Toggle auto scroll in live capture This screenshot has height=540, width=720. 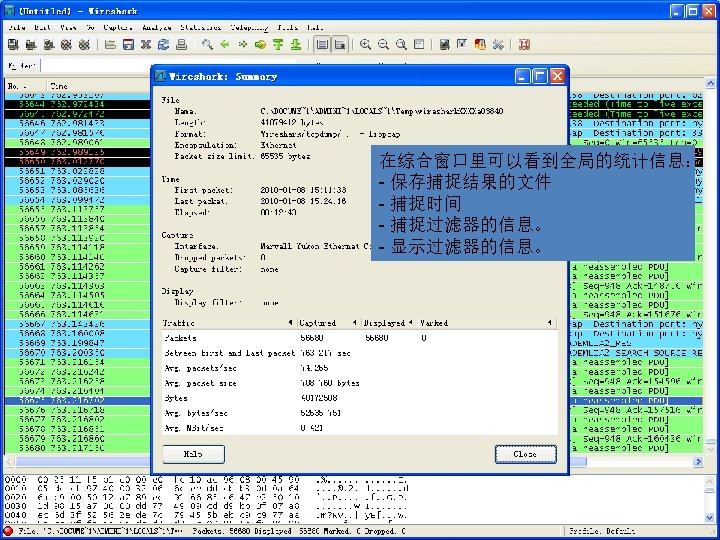point(340,44)
